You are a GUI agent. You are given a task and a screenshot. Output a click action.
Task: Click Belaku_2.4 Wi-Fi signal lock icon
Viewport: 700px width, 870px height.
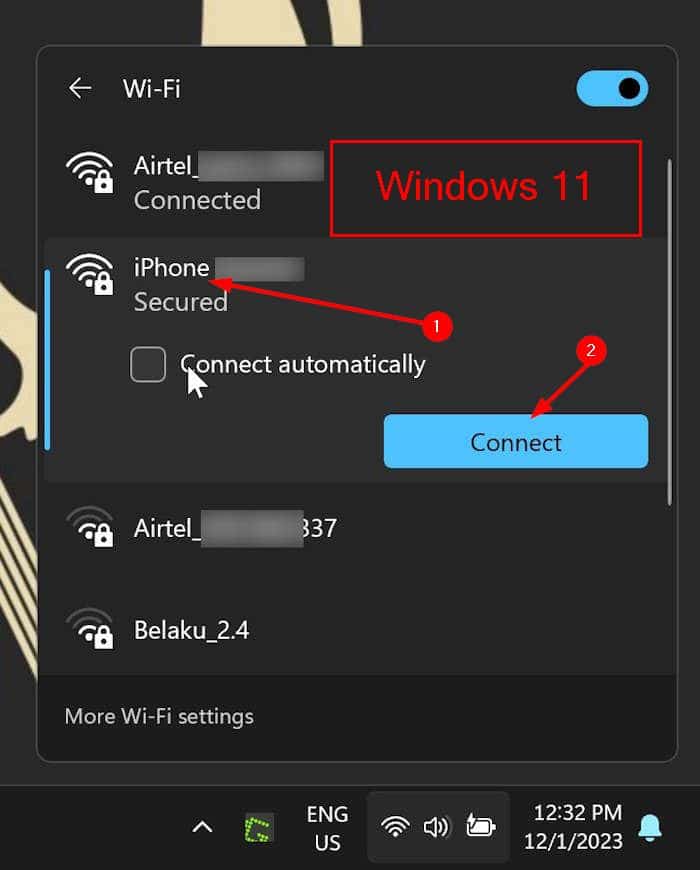(90, 629)
